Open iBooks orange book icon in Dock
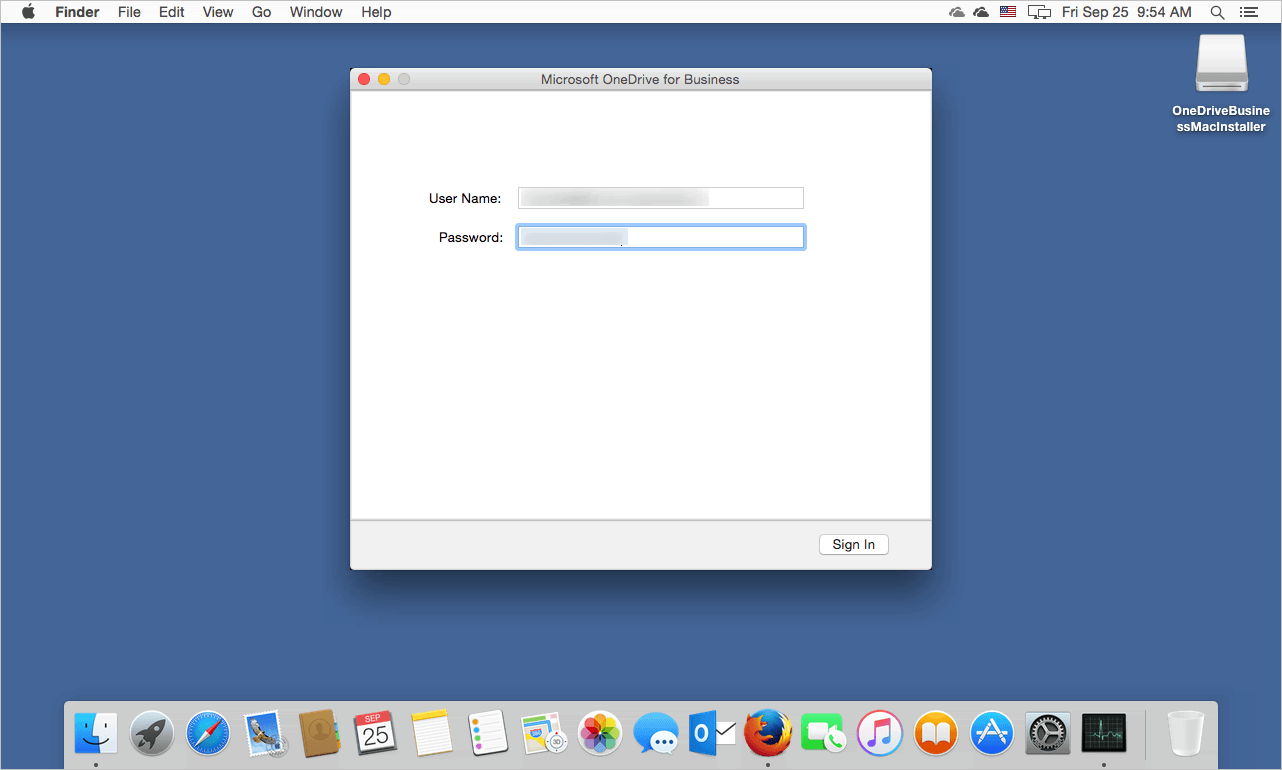 tap(936, 733)
